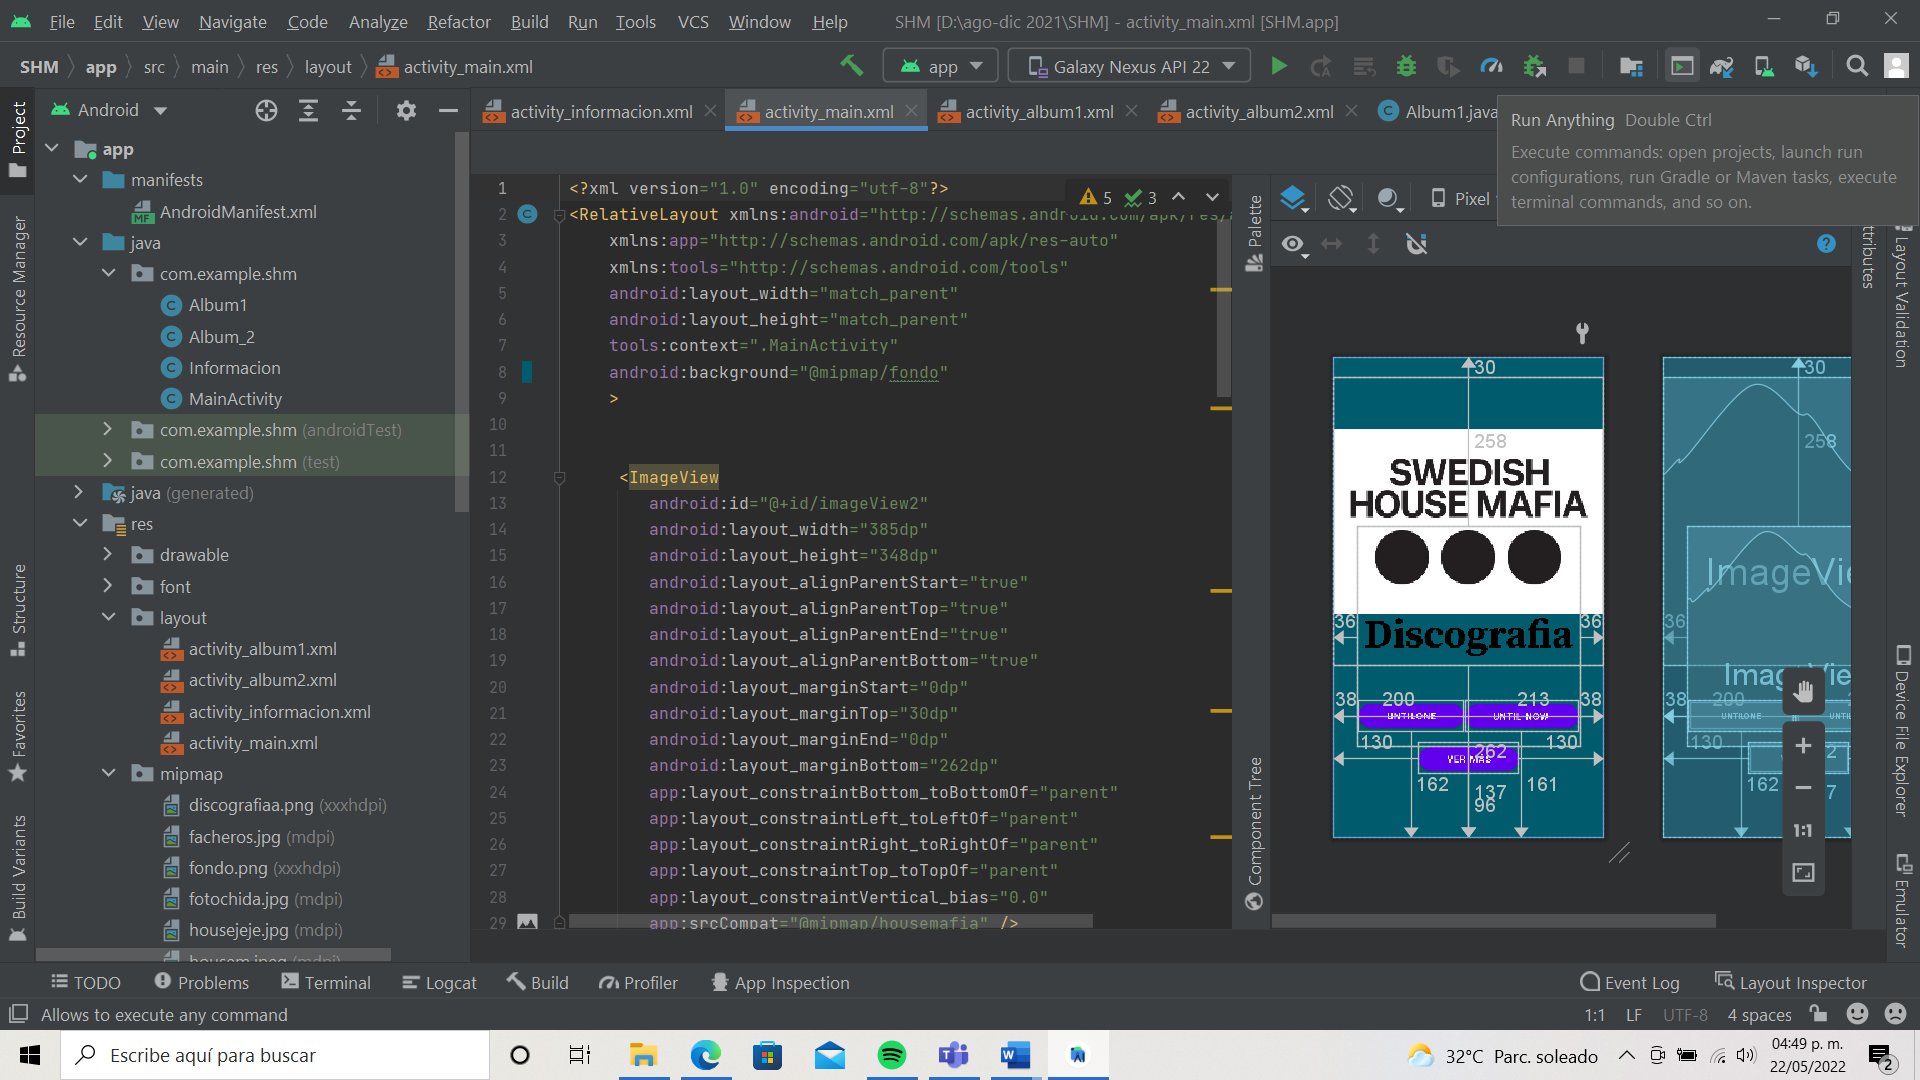Click the green Run app button
Viewport: 1920px width, 1080px height.
(x=1278, y=66)
